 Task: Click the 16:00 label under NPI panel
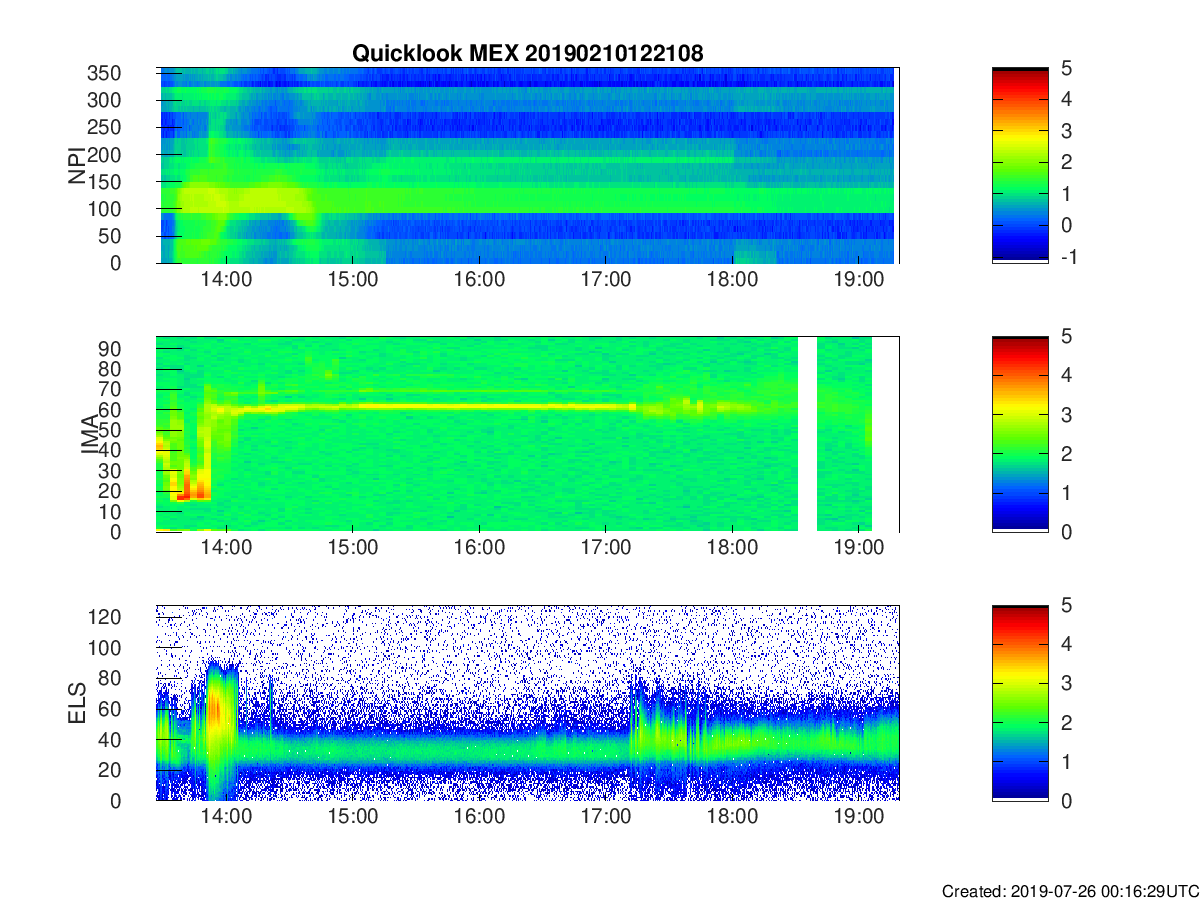coord(479,280)
